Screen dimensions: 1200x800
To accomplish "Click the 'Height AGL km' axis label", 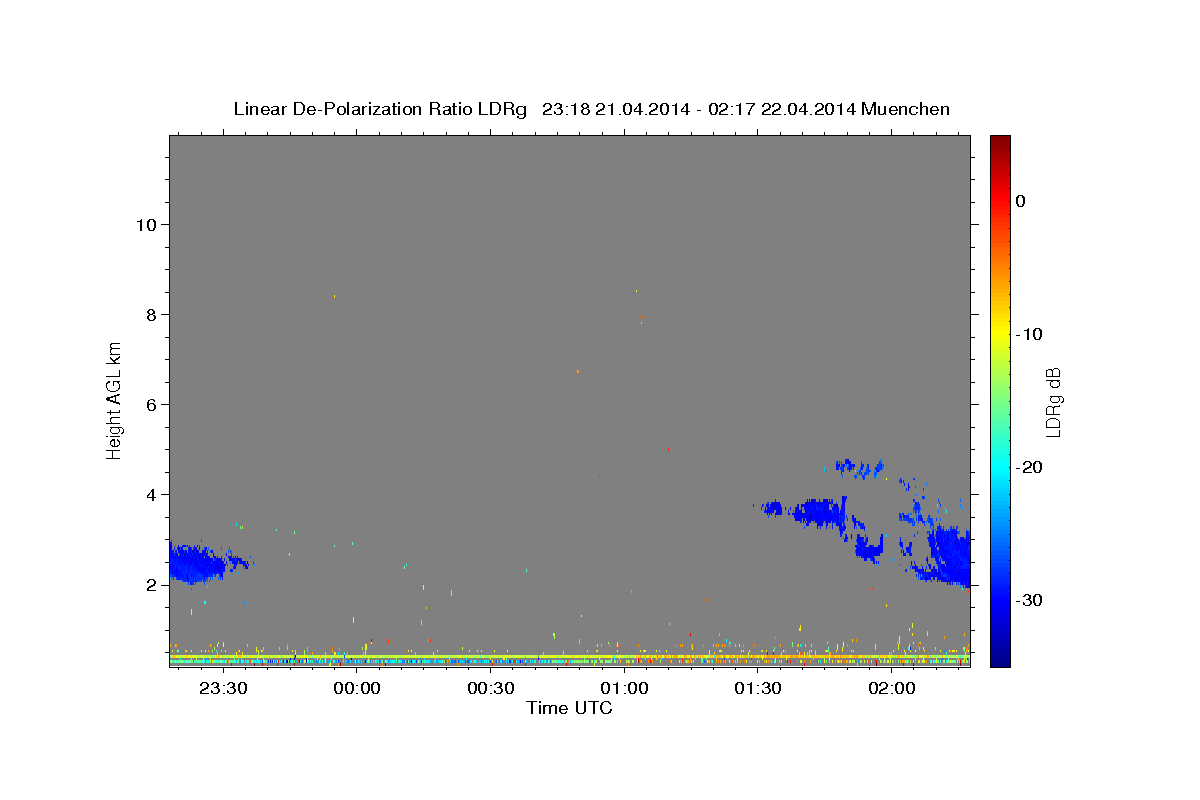I will (x=115, y=400).
